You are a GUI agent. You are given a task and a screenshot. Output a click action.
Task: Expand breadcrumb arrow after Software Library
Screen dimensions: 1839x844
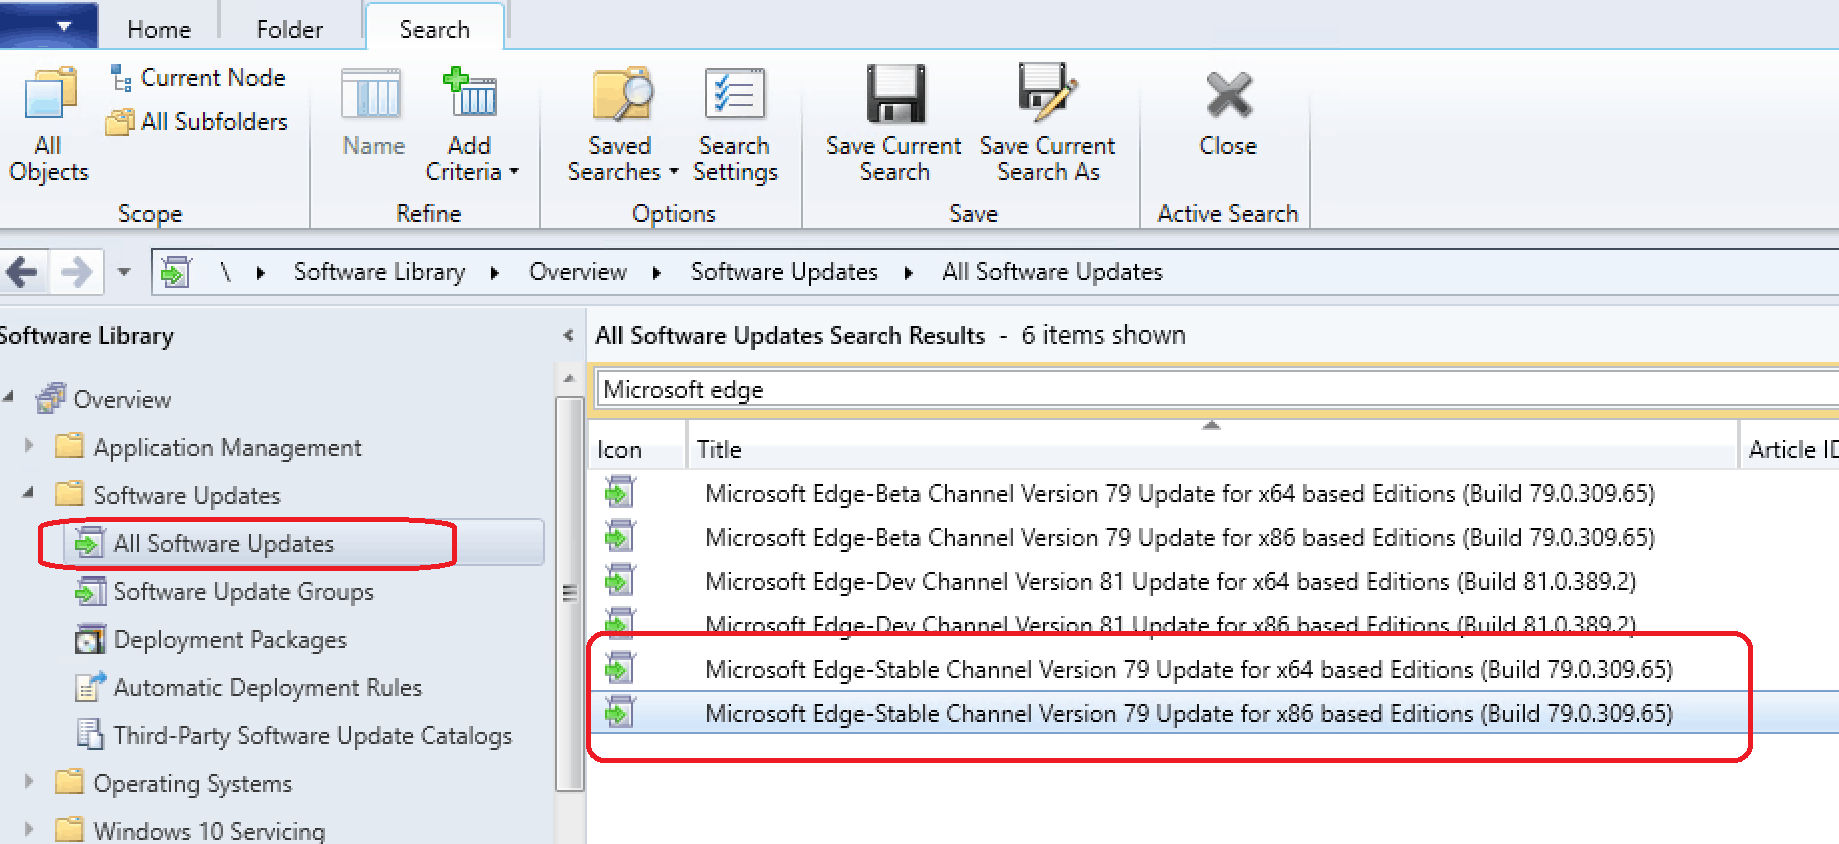pyautogui.click(x=495, y=273)
